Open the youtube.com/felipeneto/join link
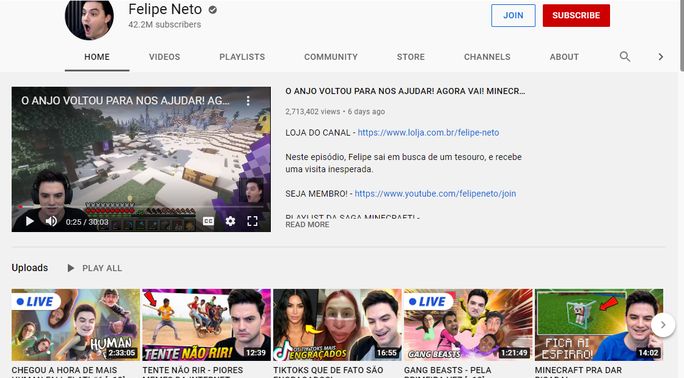Screen dimensions: 684x378 435,194
